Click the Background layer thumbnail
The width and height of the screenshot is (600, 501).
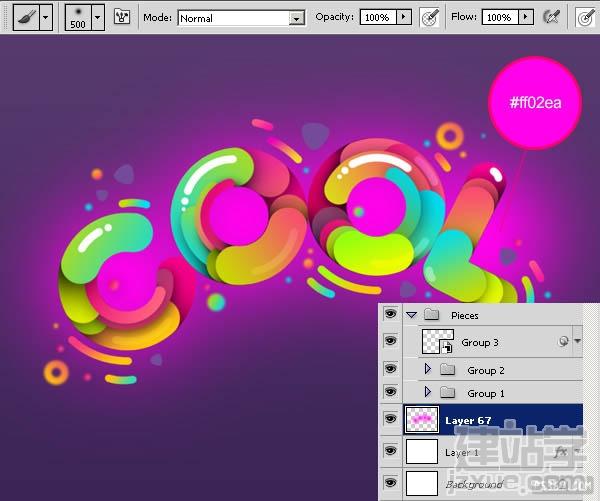click(x=422, y=483)
